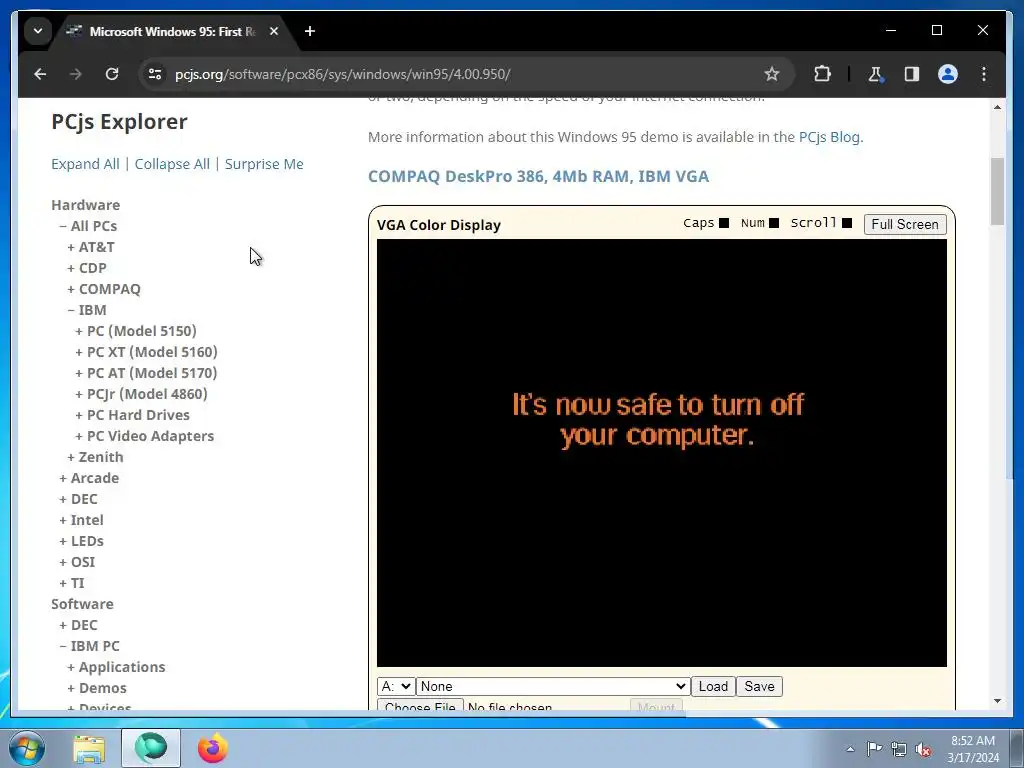
Task: Click the Scroll indicator light
Action: 847,223
